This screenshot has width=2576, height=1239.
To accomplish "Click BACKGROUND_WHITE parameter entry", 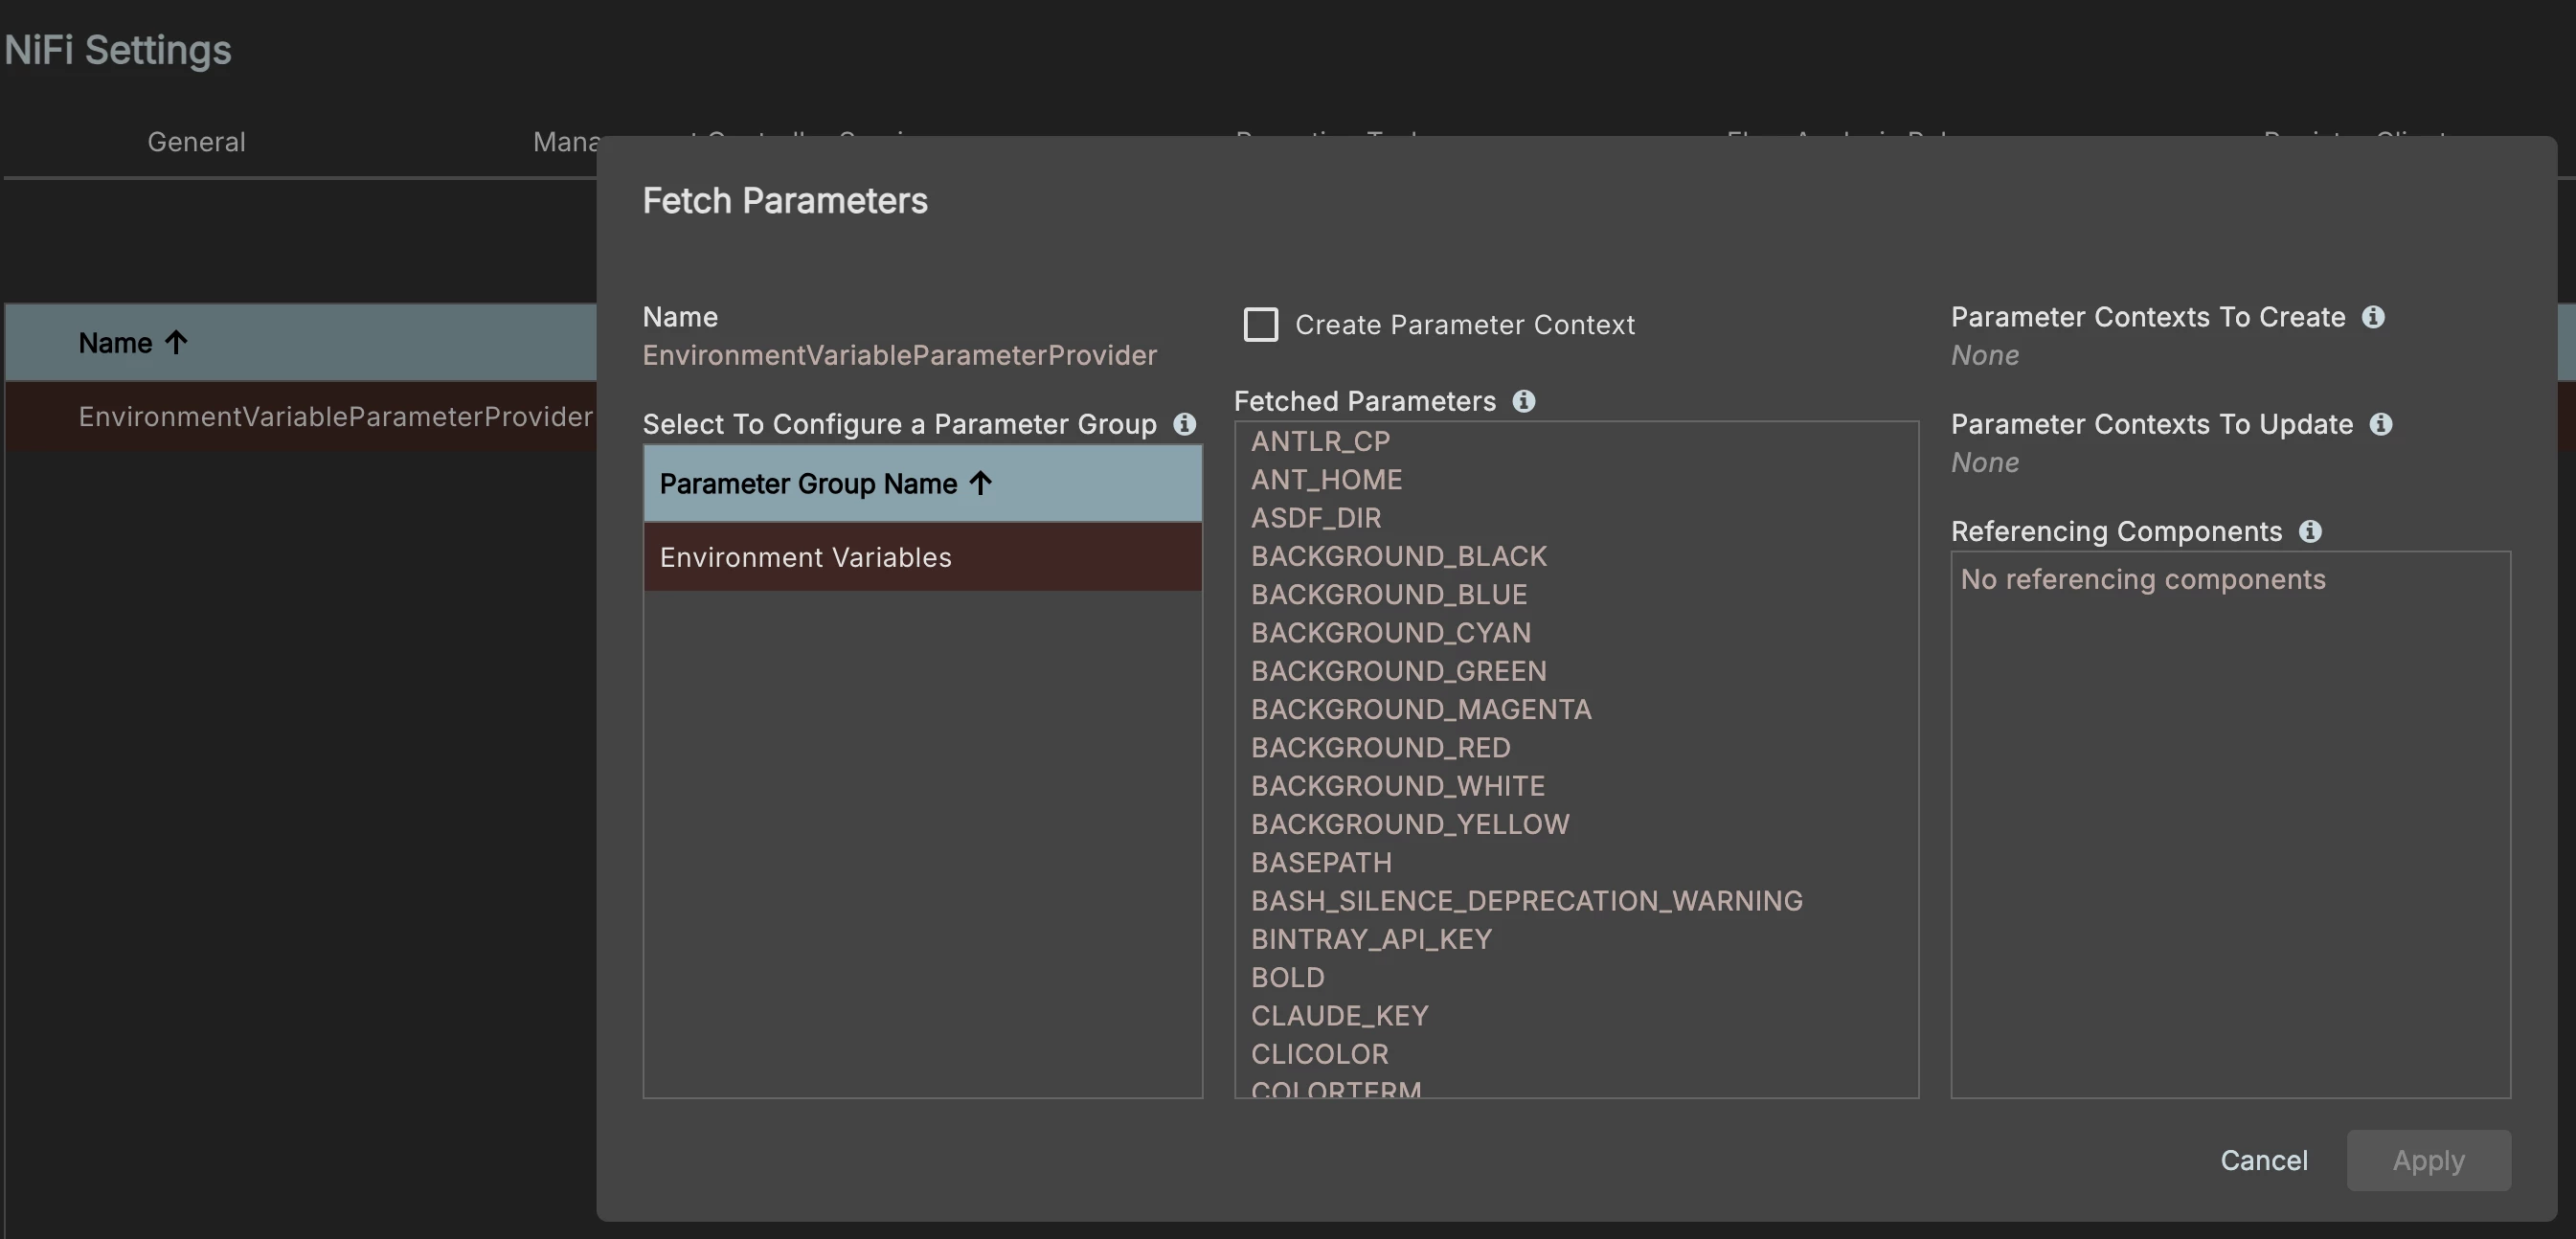I will tap(1398, 786).
